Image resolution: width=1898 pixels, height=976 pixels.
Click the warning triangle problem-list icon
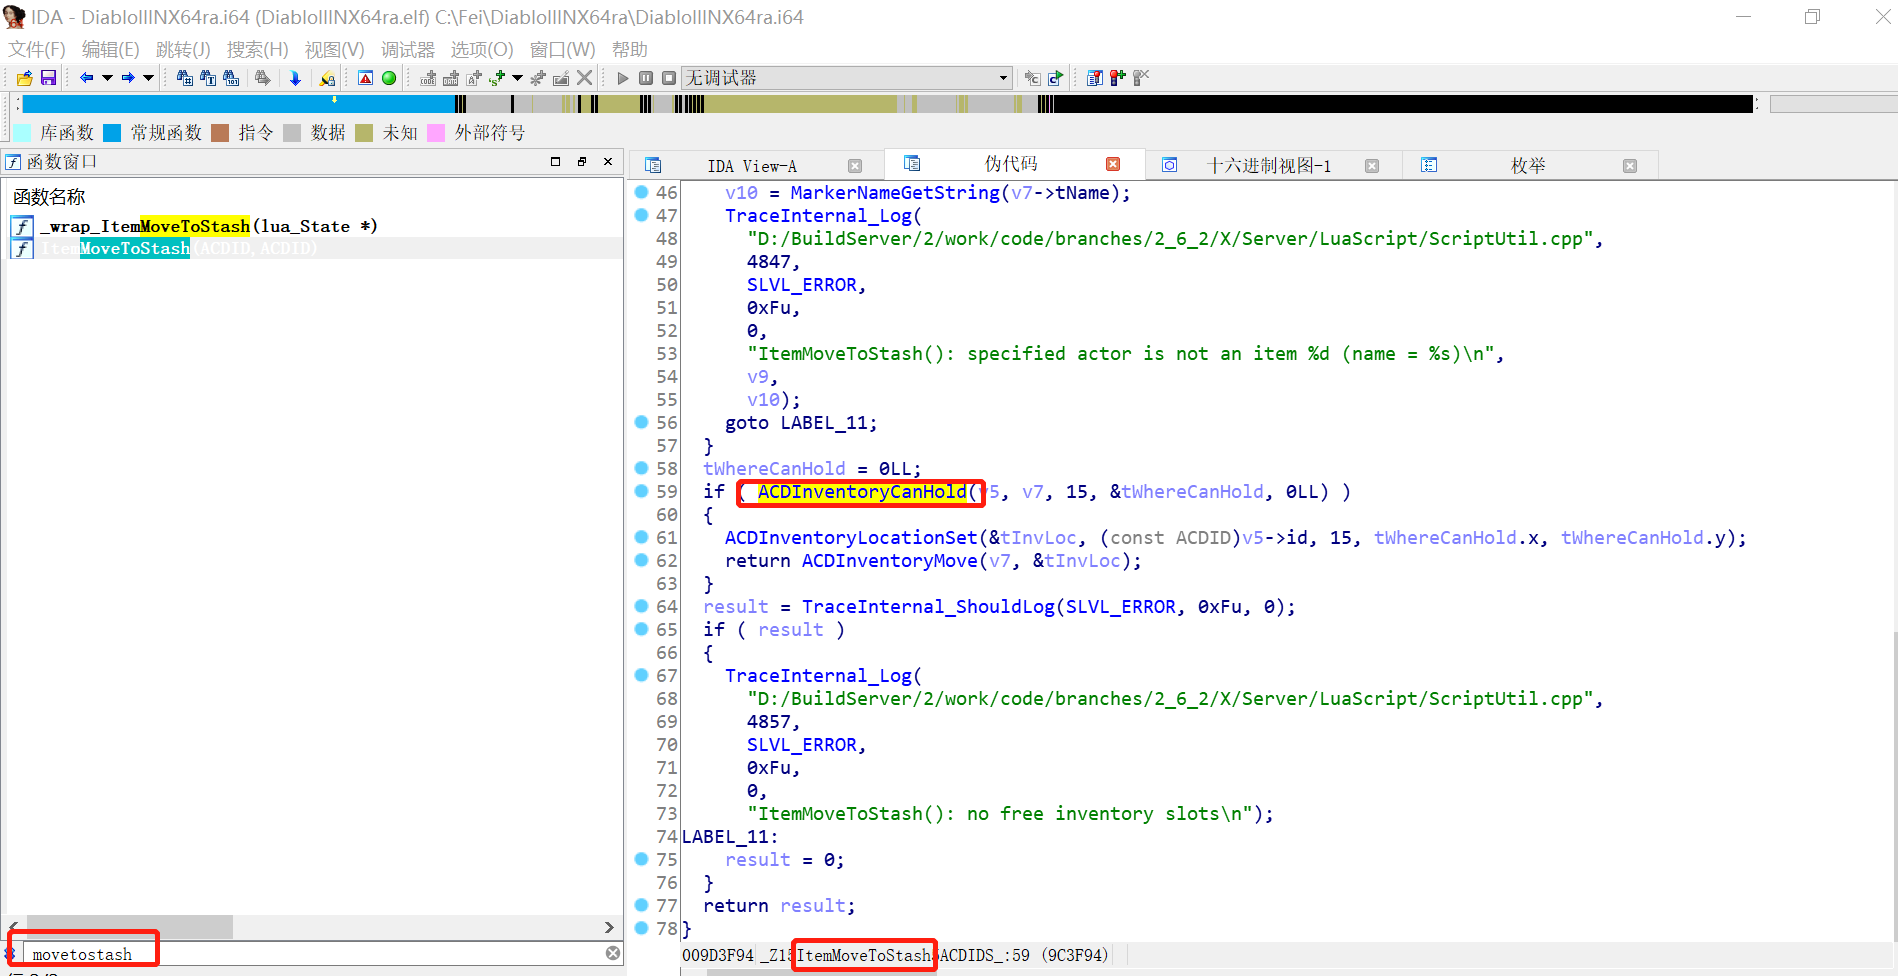point(366,78)
